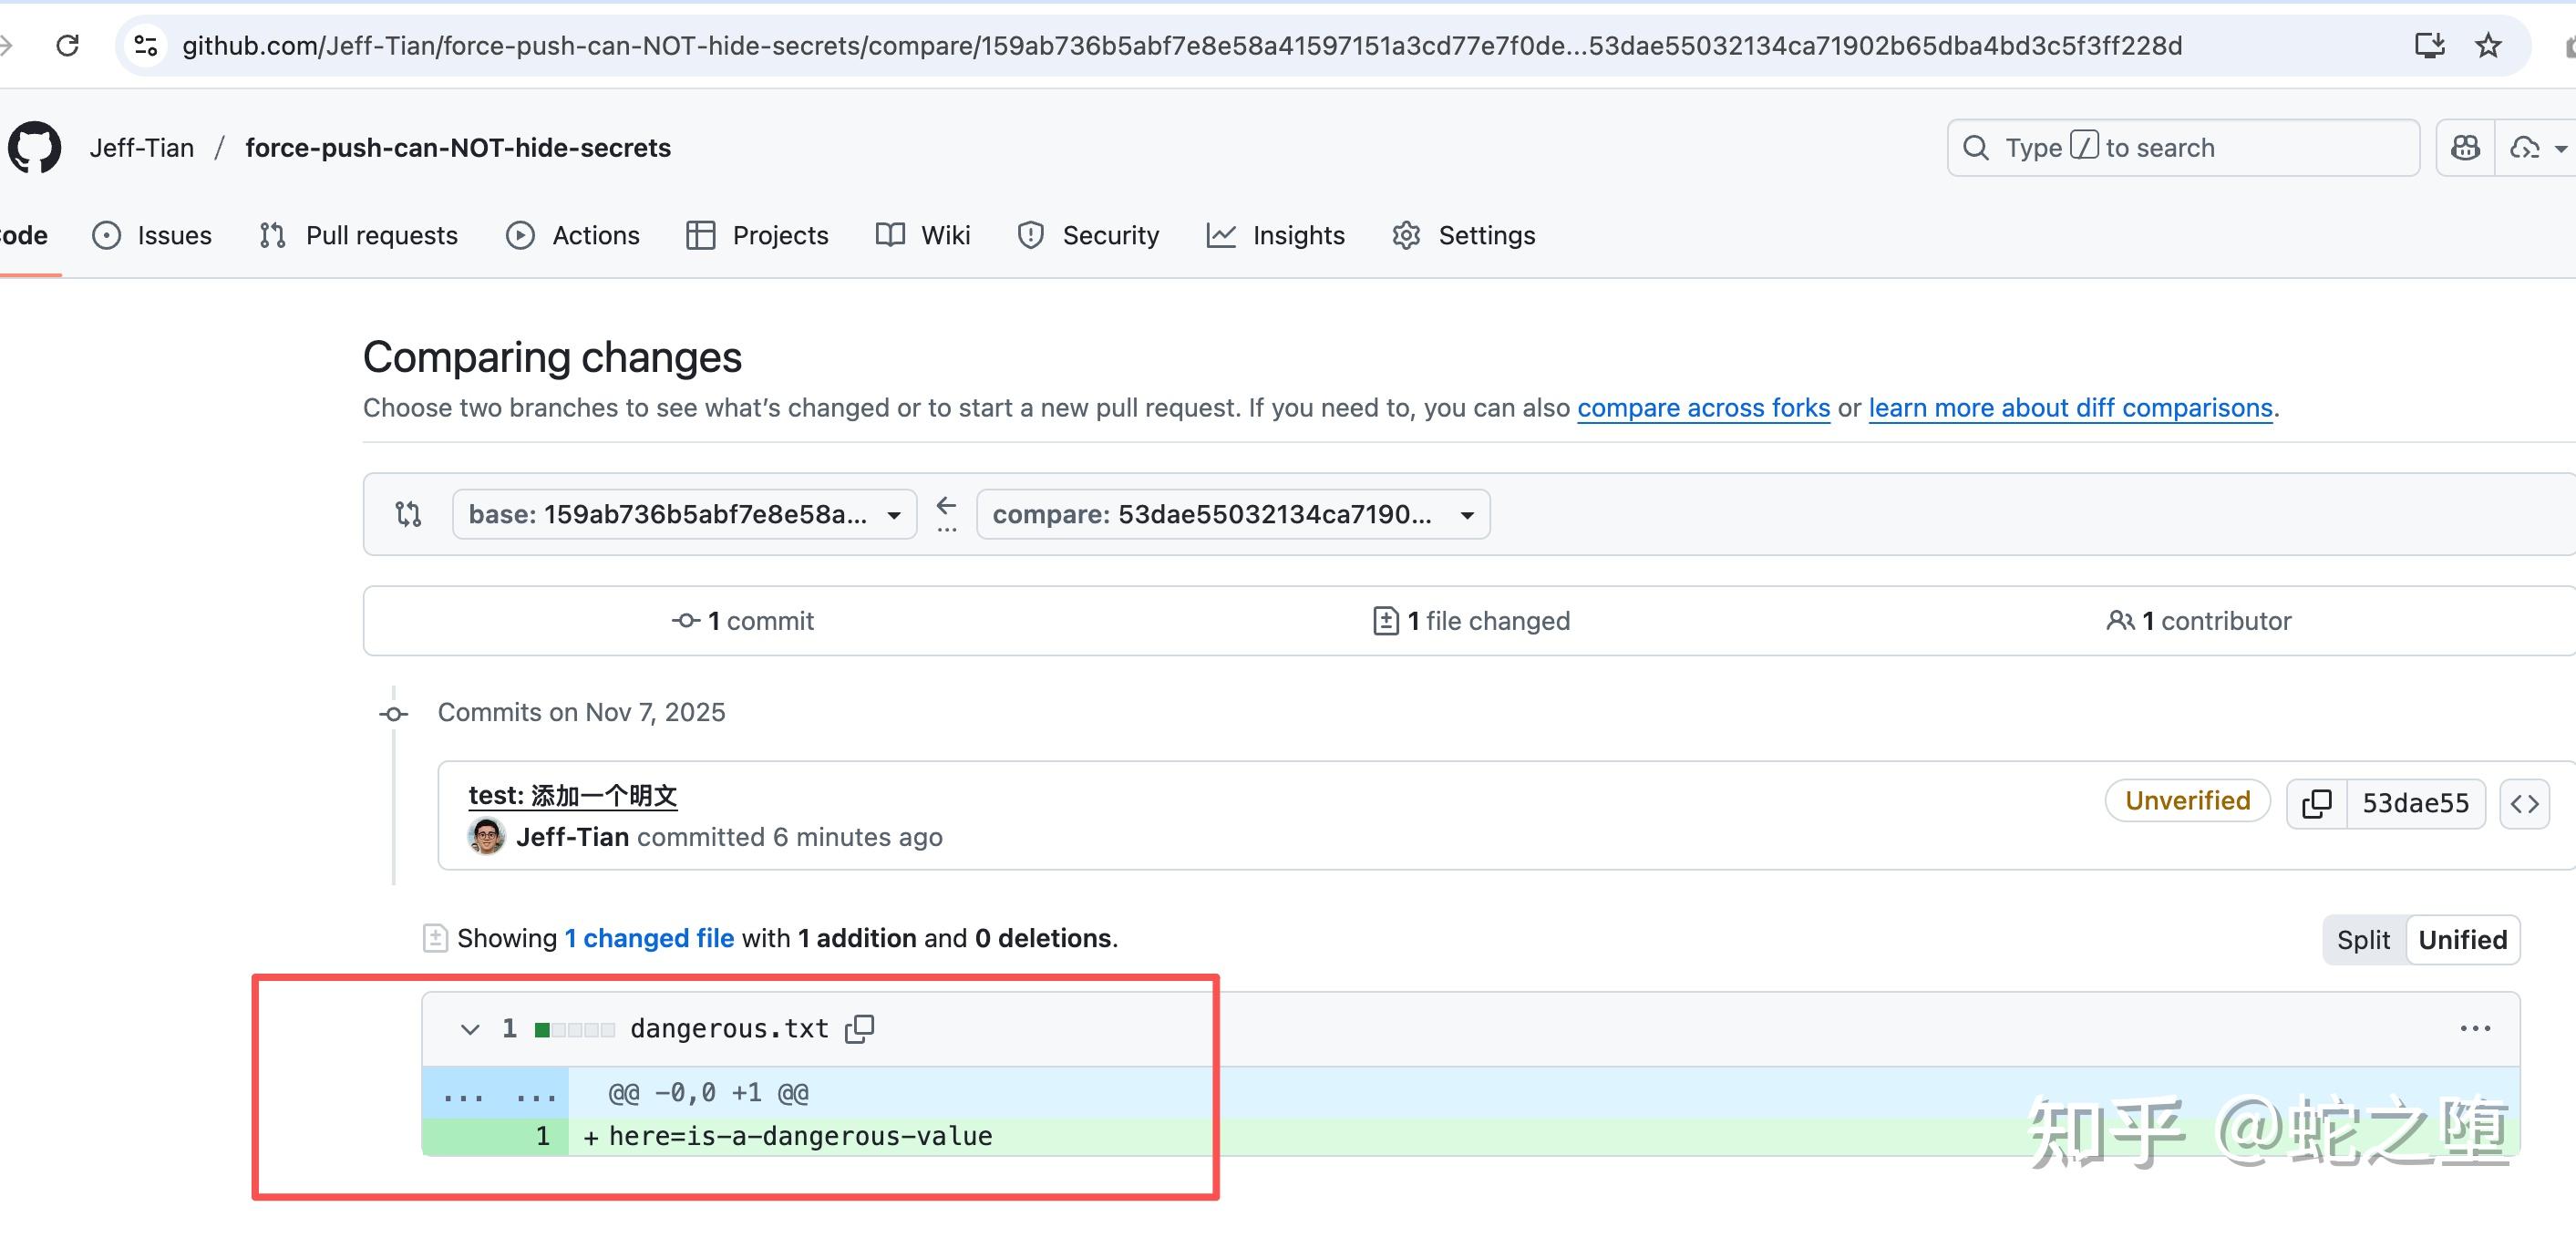This screenshot has width=2576, height=1238.
Task: Click 1 changed file link
Action: pyautogui.click(x=649, y=938)
